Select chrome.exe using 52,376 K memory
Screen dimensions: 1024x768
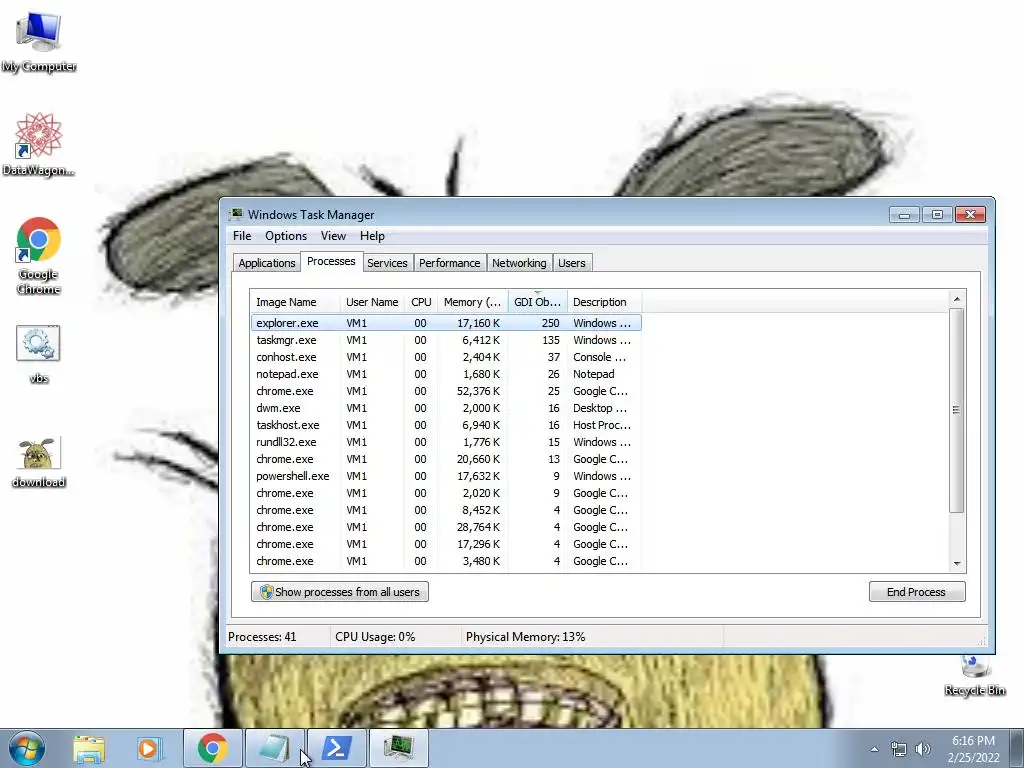[x=446, y=391]
